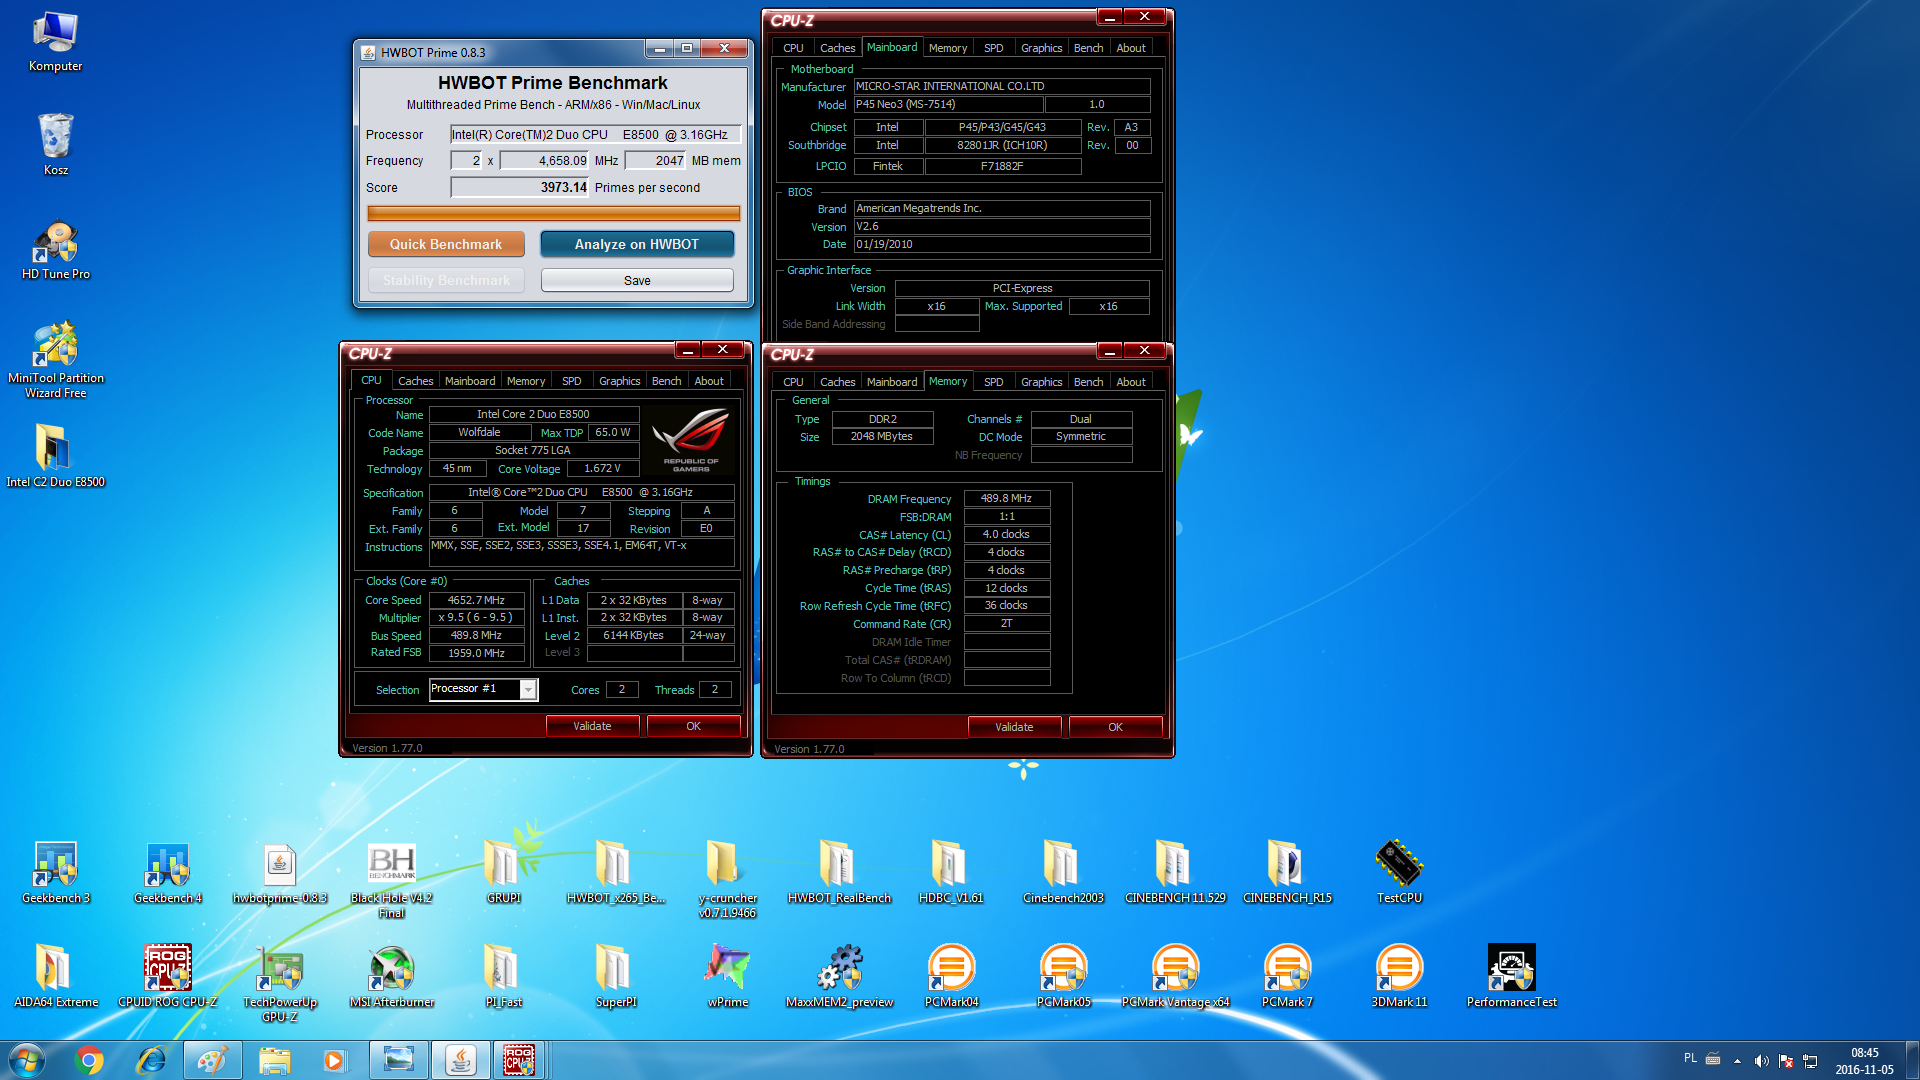1920x1080 pixels.
Task: Launch MSI Afterburner shortcut
Action: 392,977
